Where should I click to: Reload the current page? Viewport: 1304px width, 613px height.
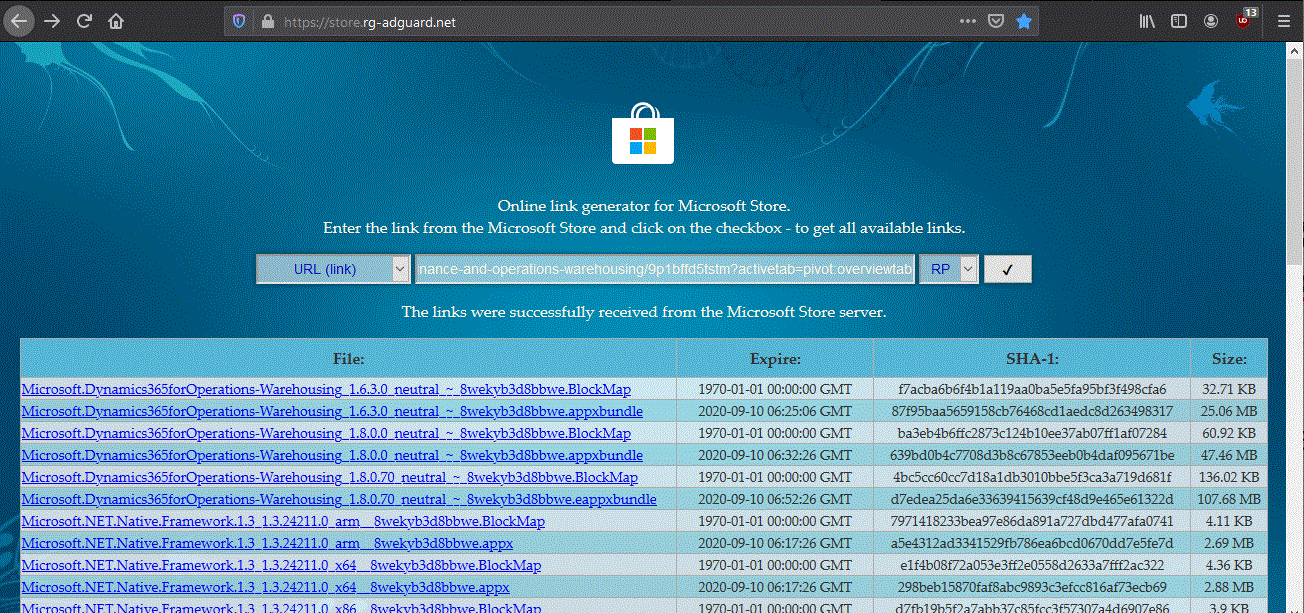coord(84,20)
